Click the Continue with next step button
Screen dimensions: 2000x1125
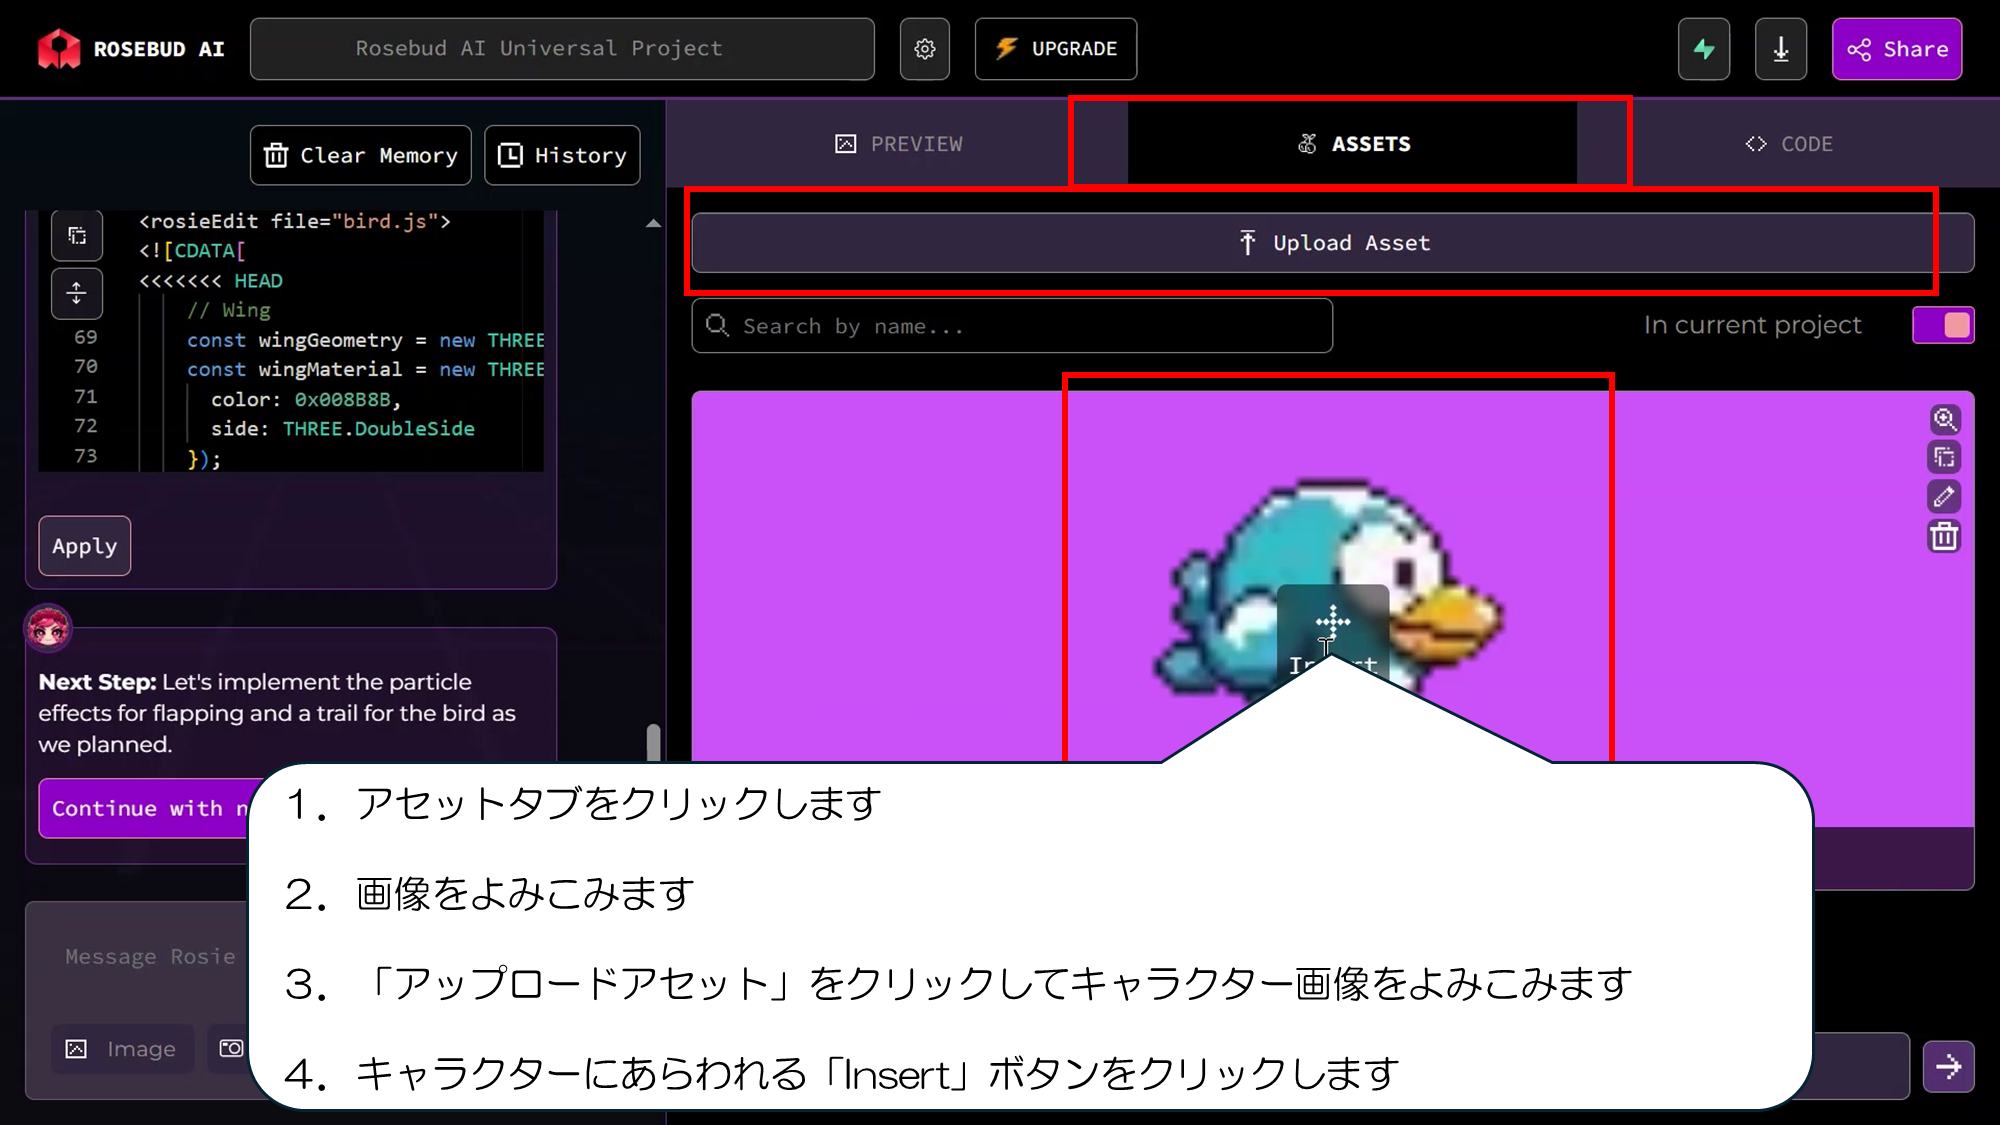(x=145, y=808)
